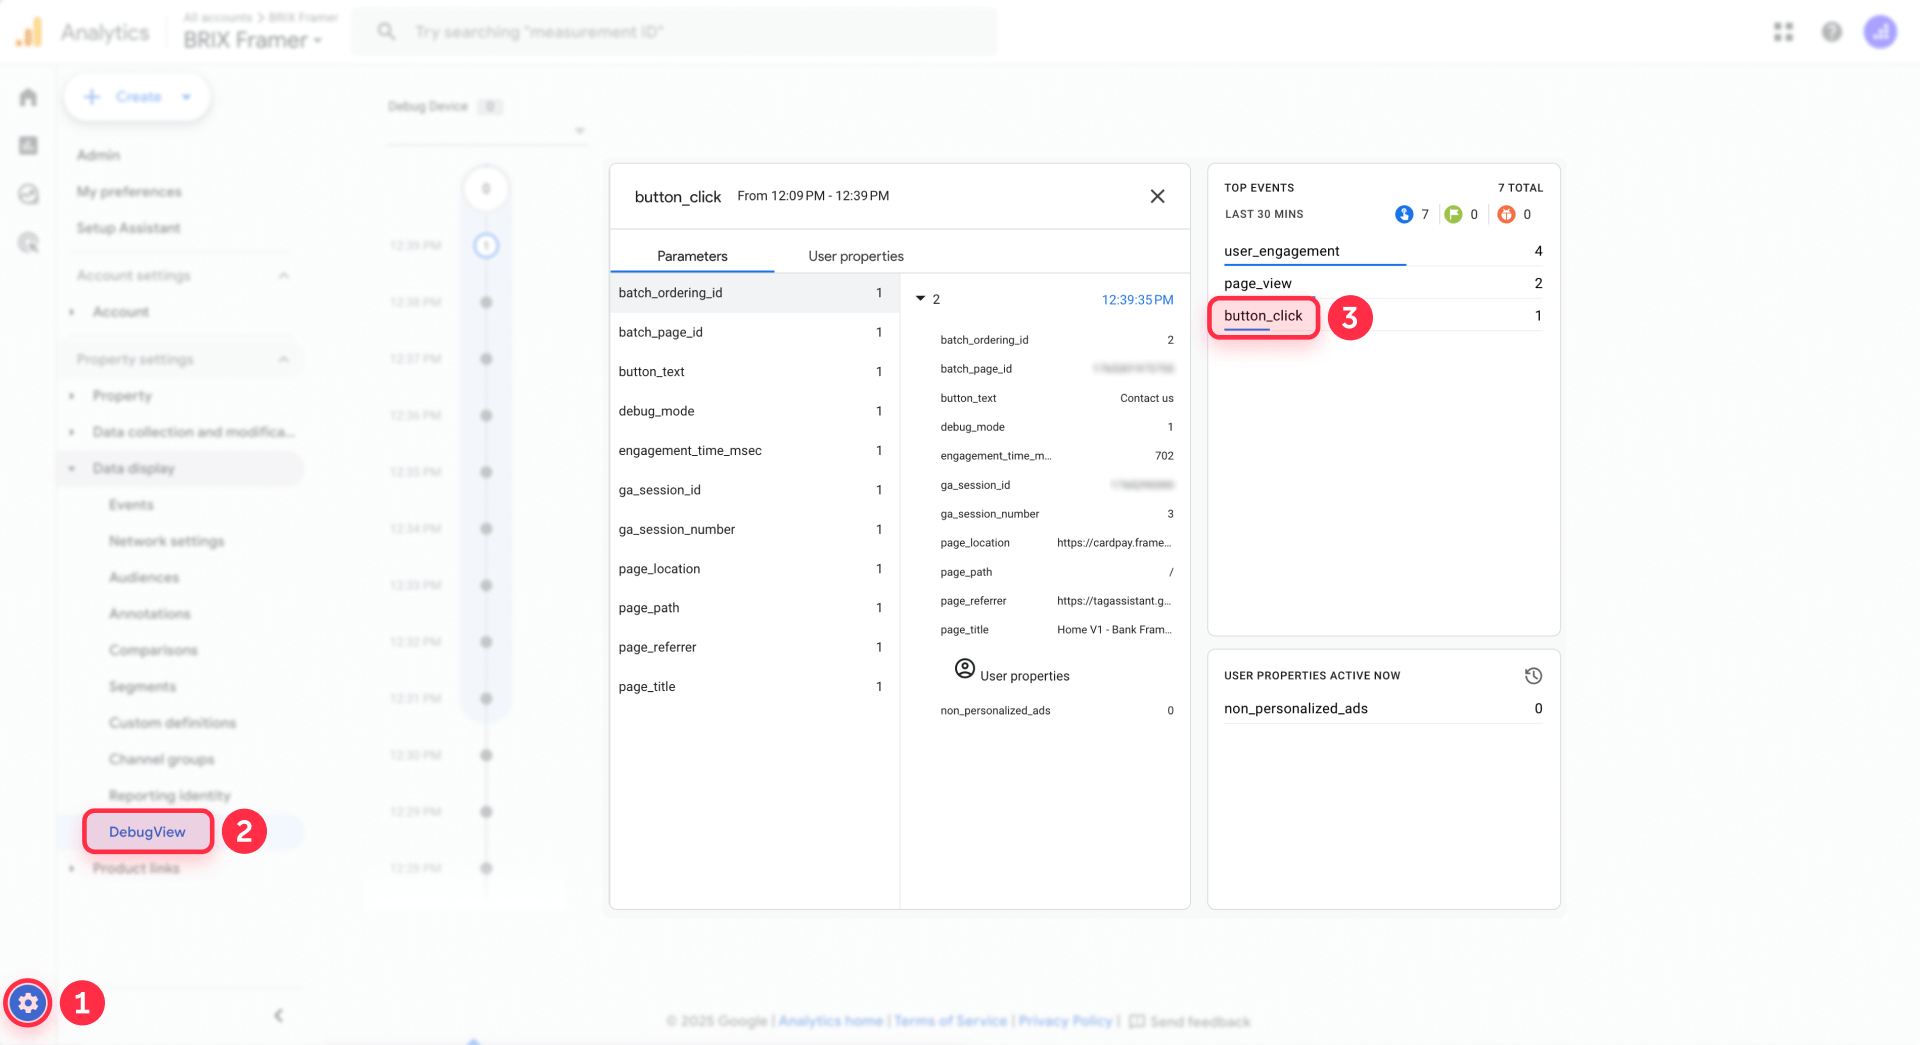Toggle the green key events filter

(1453, 213)
